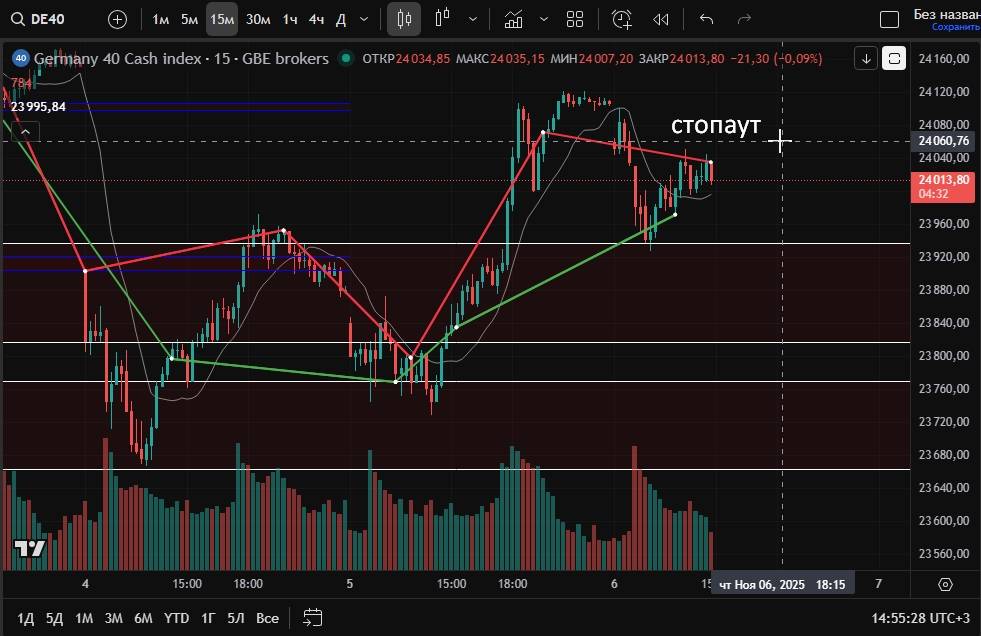Collapse the pane with the down arrow button
This screenshot has height=636, width=981.
click(866, 59)
